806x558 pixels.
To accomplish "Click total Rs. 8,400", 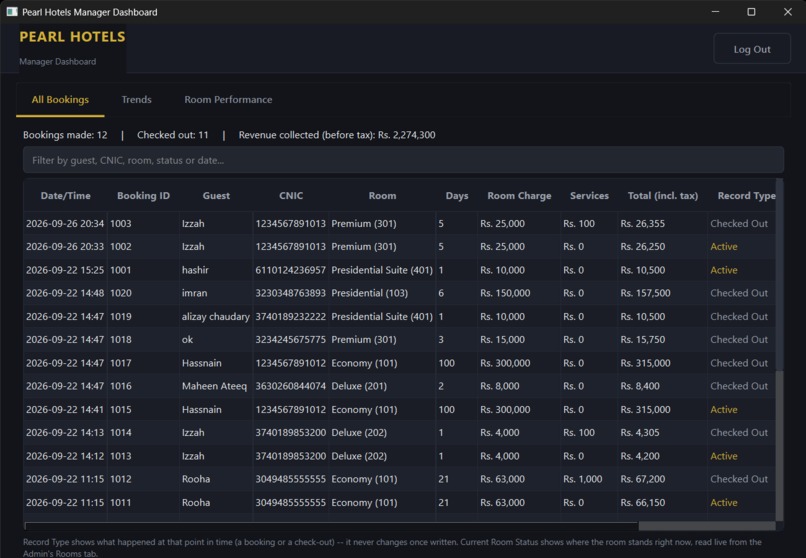I will click(639, 386).
